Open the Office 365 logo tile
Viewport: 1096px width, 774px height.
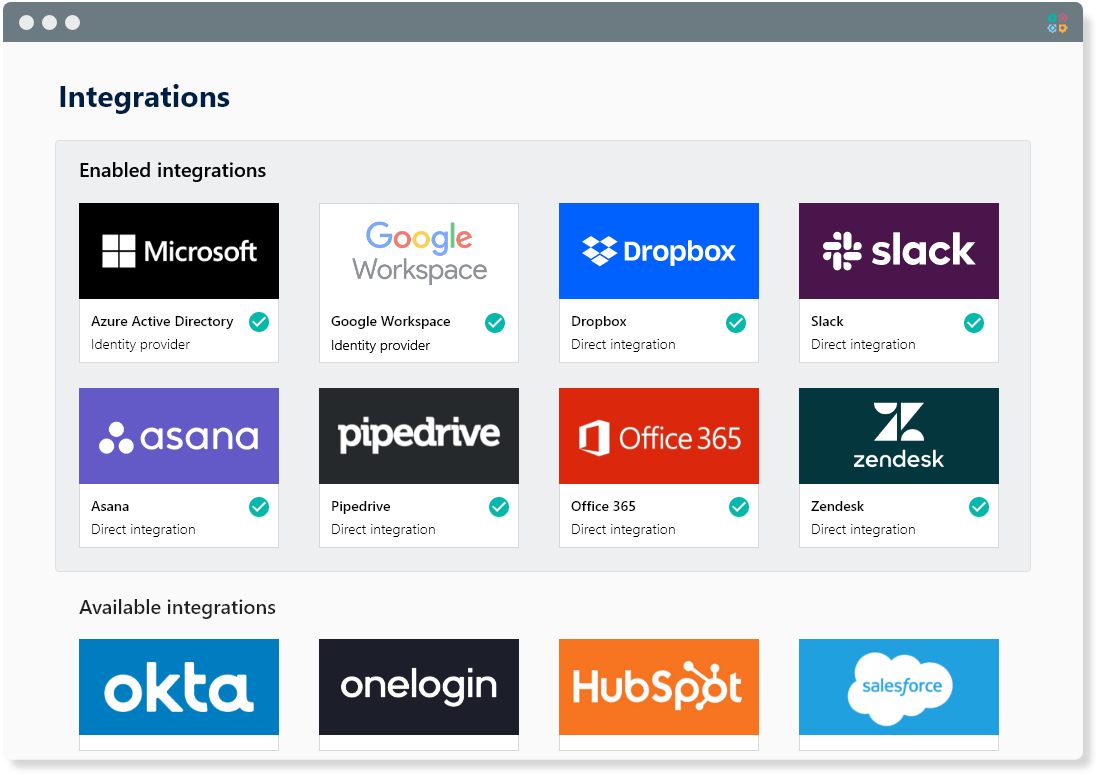658,436
